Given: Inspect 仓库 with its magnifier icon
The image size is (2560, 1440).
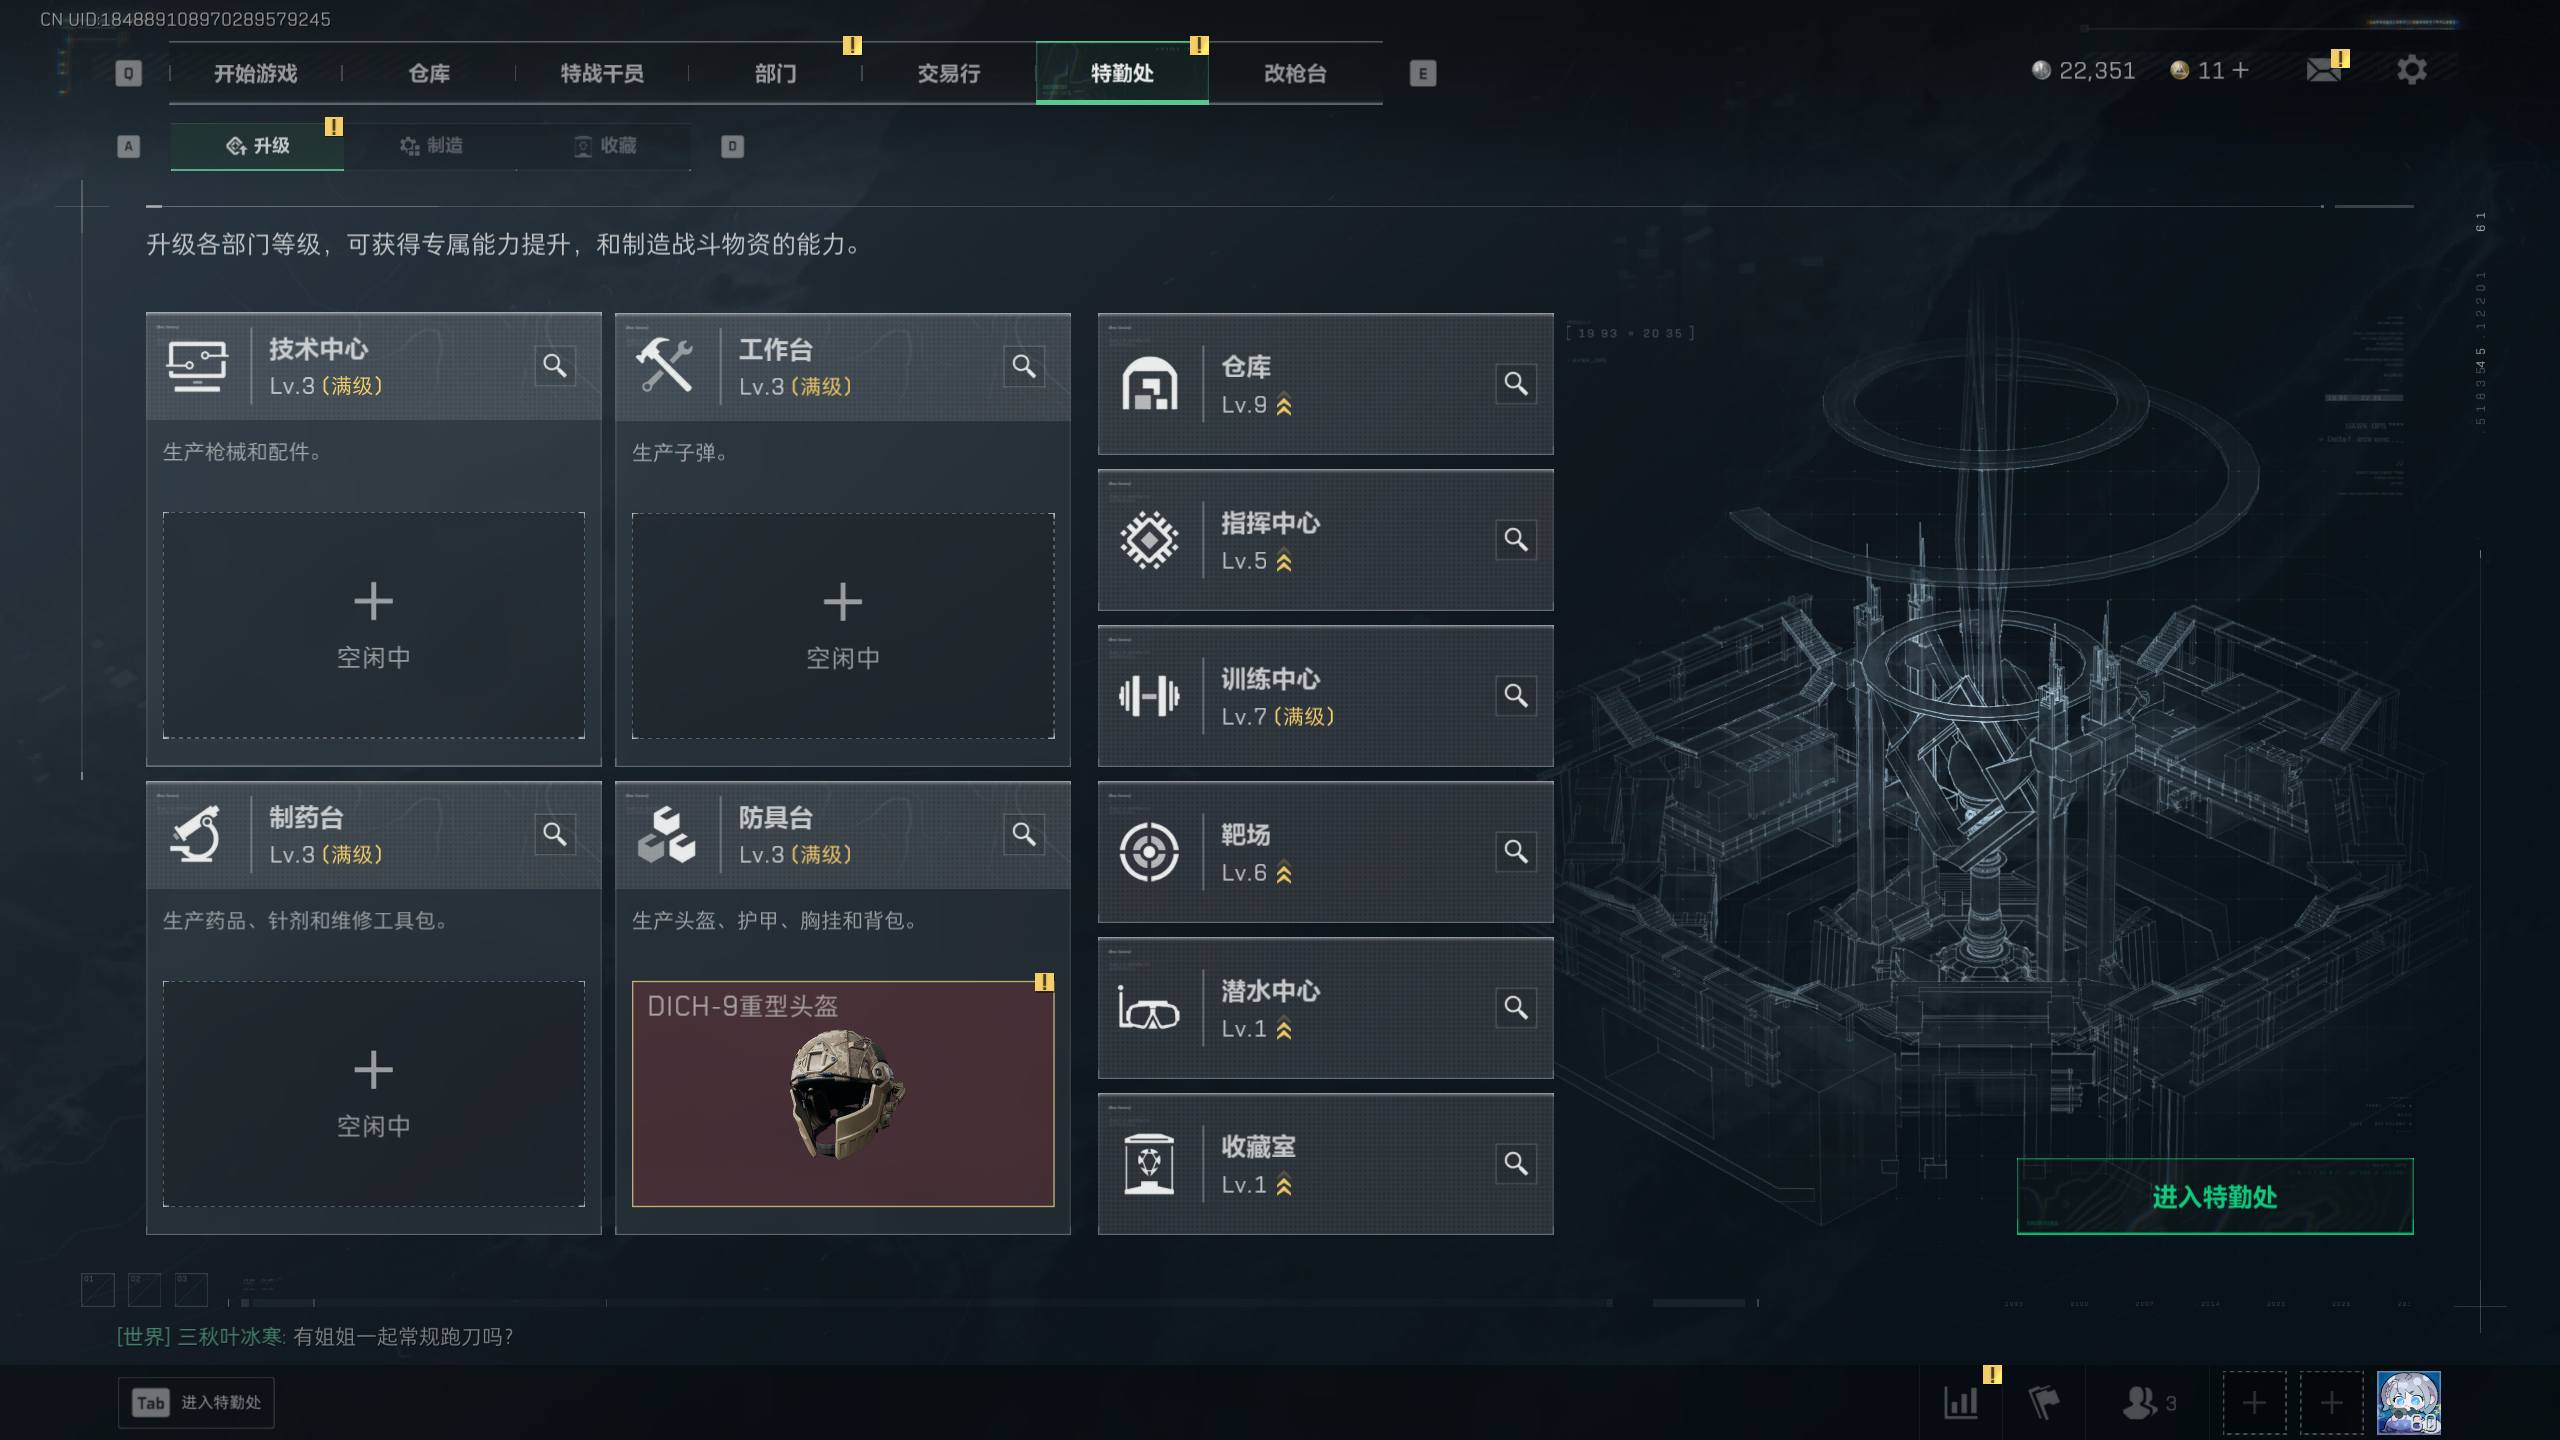Looking at the screenshot, I should coord(1516,384).
